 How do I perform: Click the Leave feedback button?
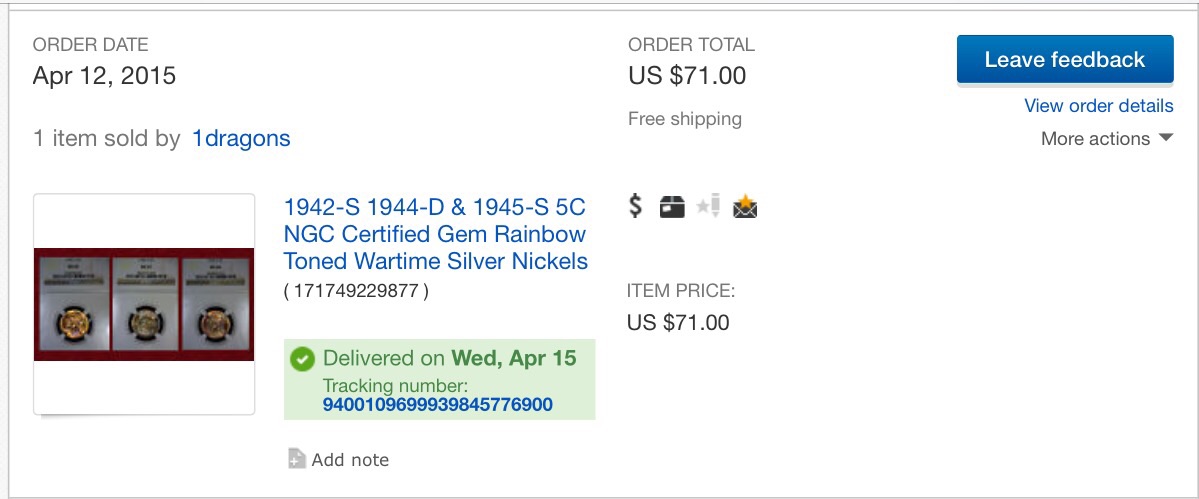click(x=1064, y=60)
